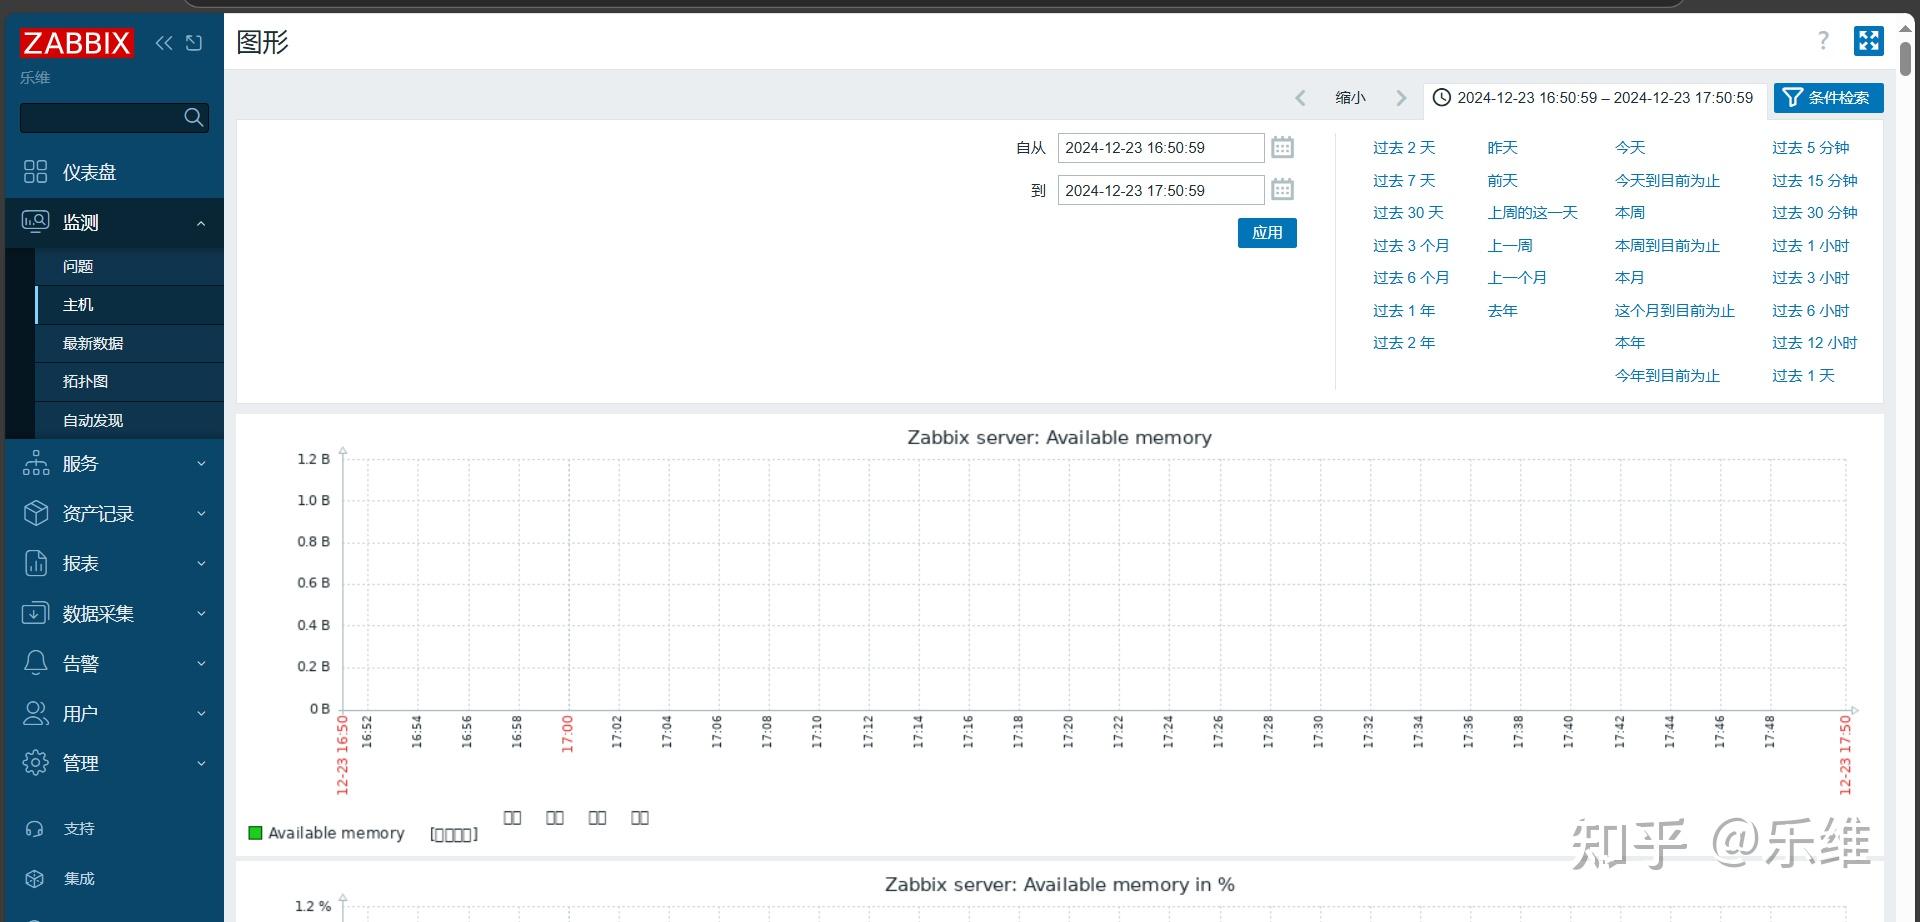Screen dimensions: 1920x922
Task: Enter fullscreen using the expand icon top right
Action: click(1869, 41)
